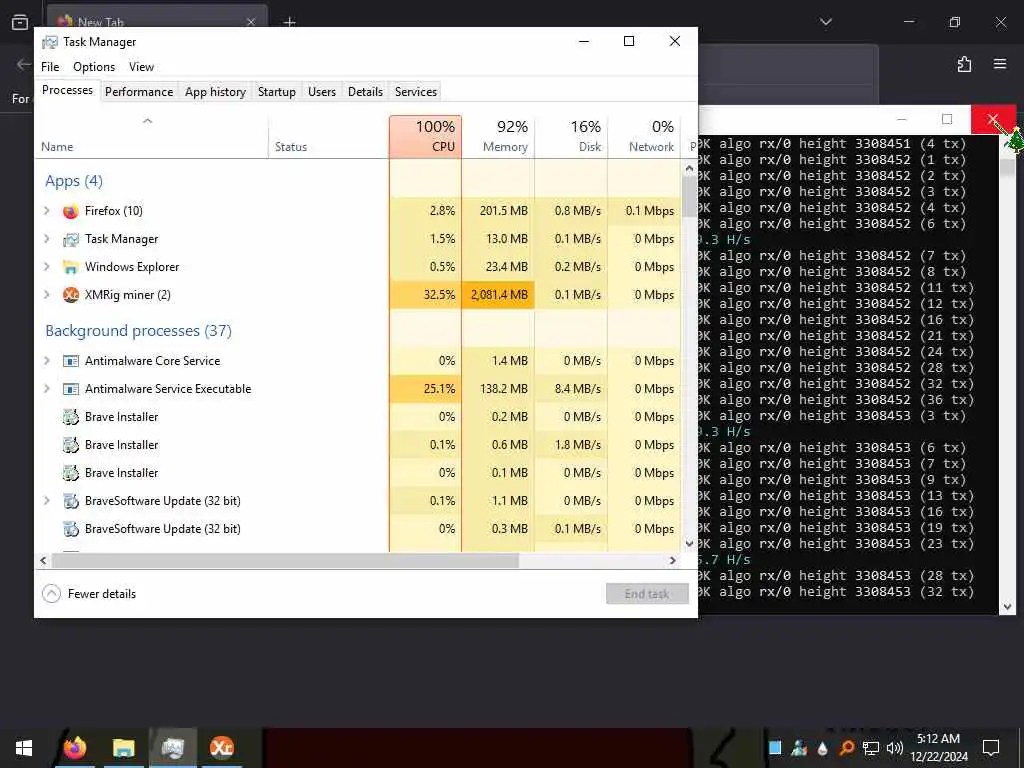
Task: Click the taskbar clock showing 5:12 AM
Action: 939,748
